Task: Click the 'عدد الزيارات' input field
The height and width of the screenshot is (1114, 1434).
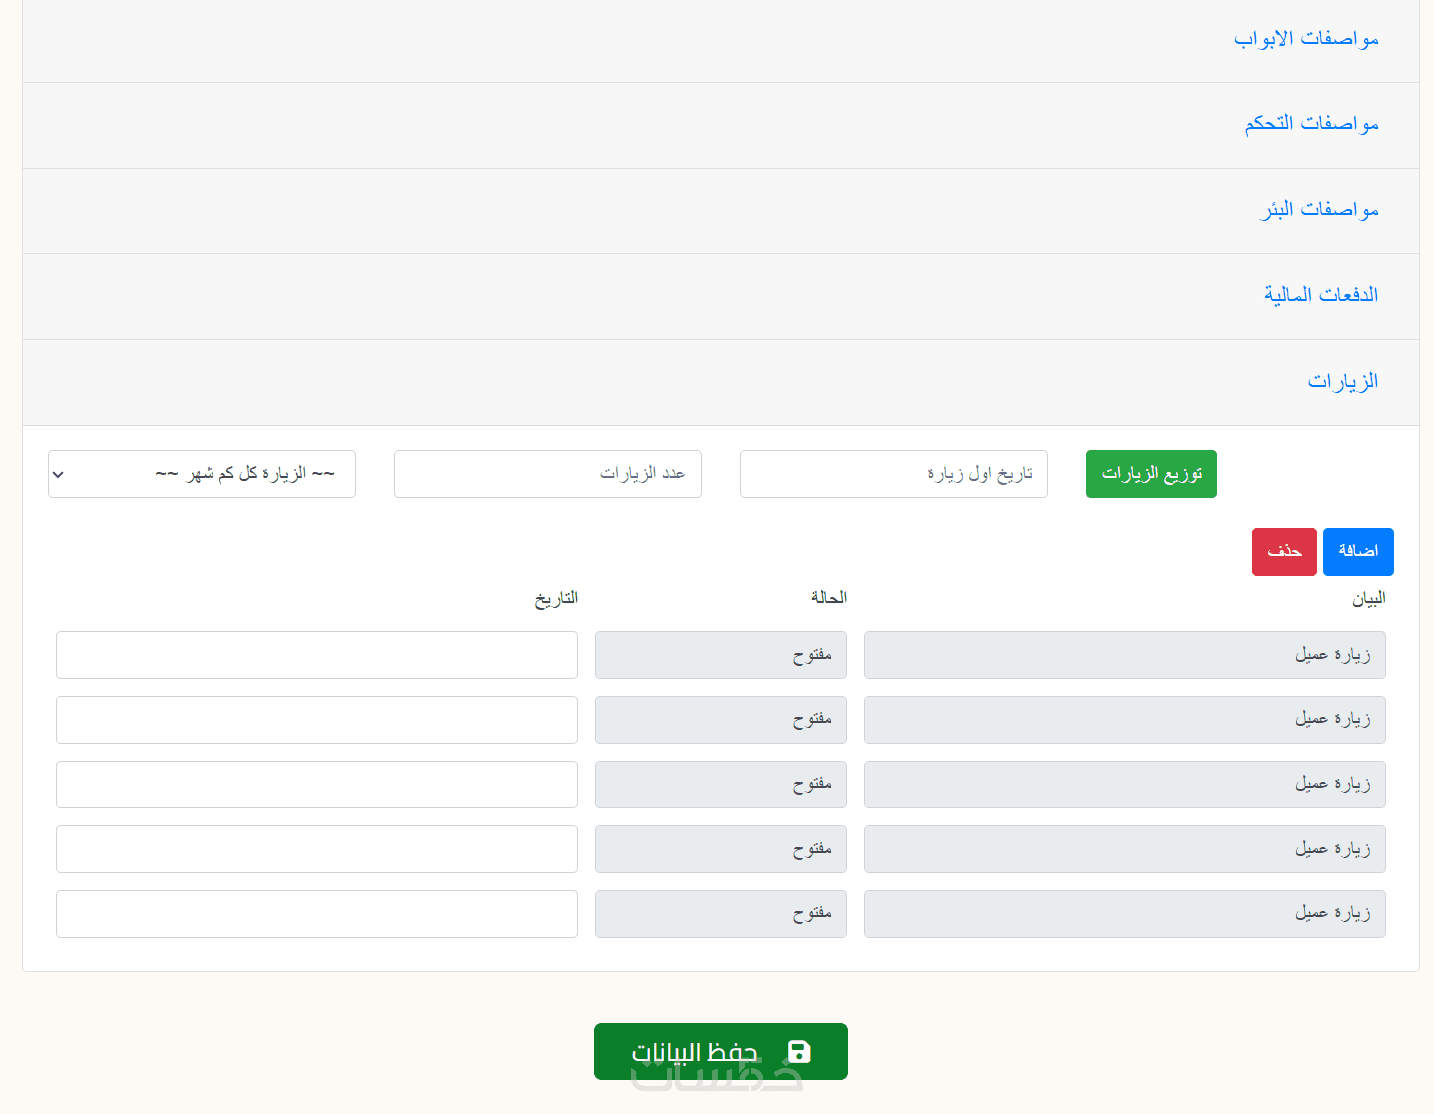Action: 547,474
